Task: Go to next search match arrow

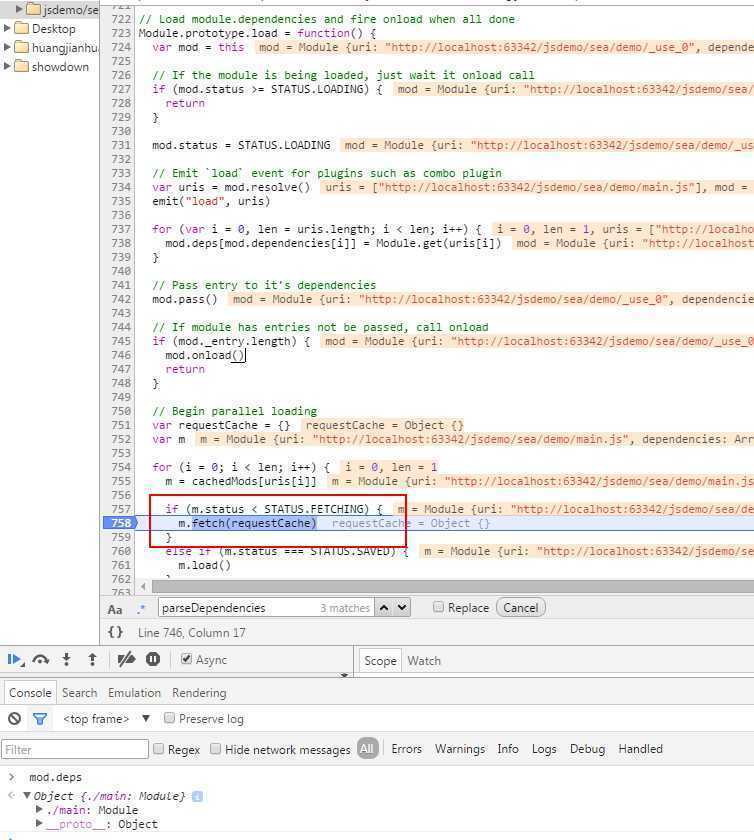Action: (402, 608)
